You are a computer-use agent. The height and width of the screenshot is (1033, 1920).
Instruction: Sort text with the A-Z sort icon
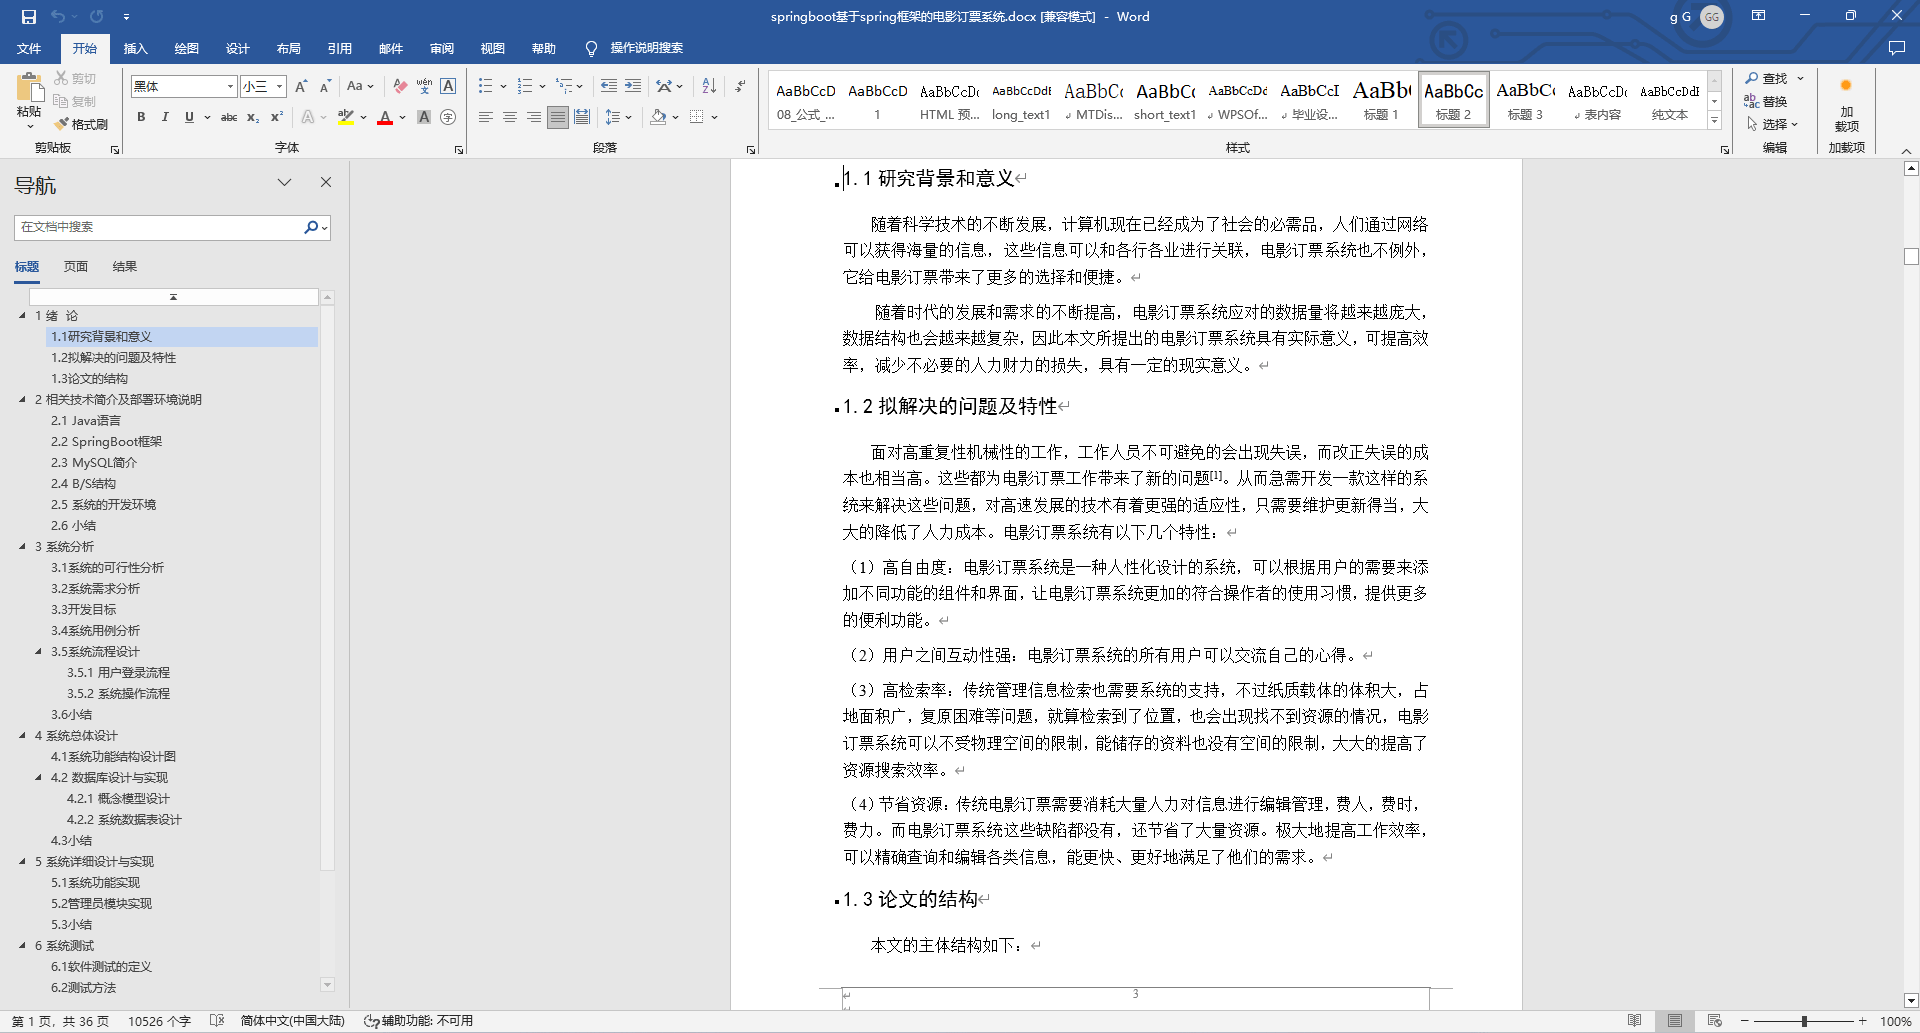[x=709, y=87]
